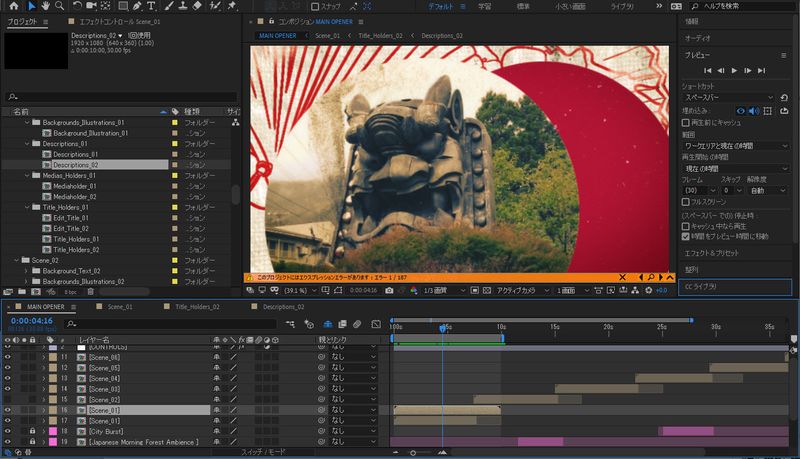This screenshot has width=800, height=459.
Task: Select the Hand tool in toolbar
Action: (x=46, y=6)
